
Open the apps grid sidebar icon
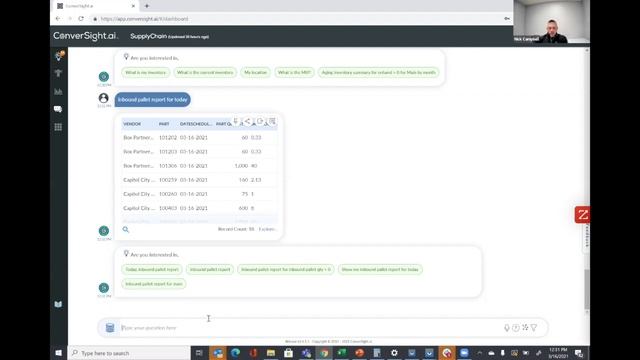click(58, 127)
